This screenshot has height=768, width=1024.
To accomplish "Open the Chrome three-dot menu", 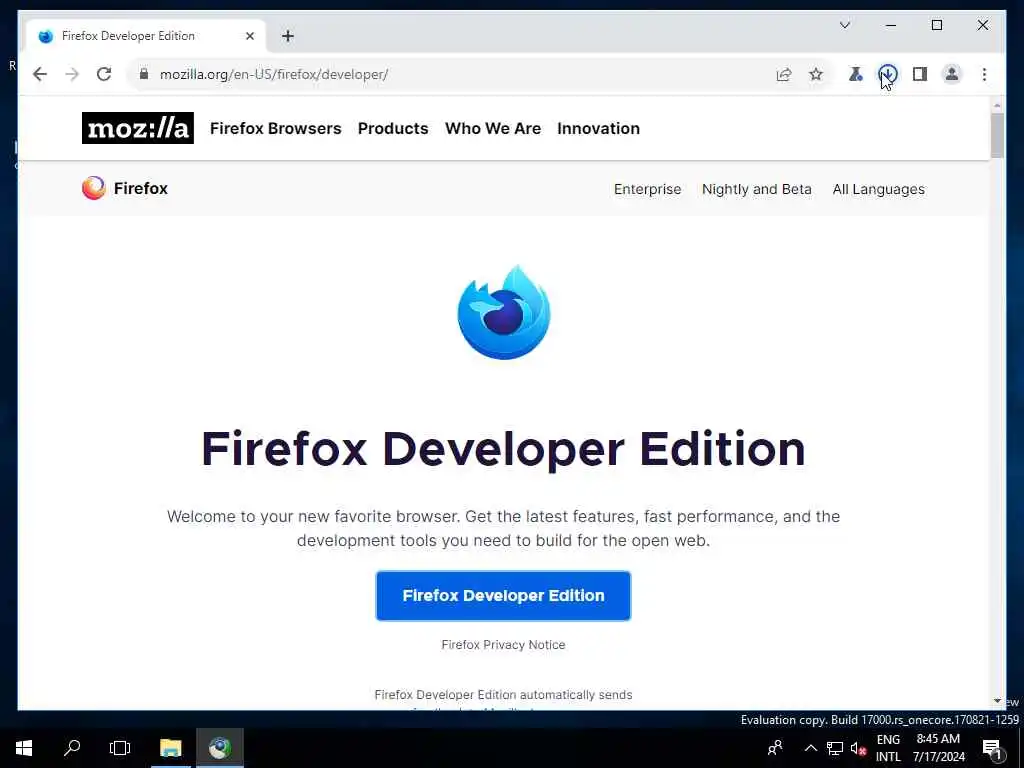I will [984, 74].
